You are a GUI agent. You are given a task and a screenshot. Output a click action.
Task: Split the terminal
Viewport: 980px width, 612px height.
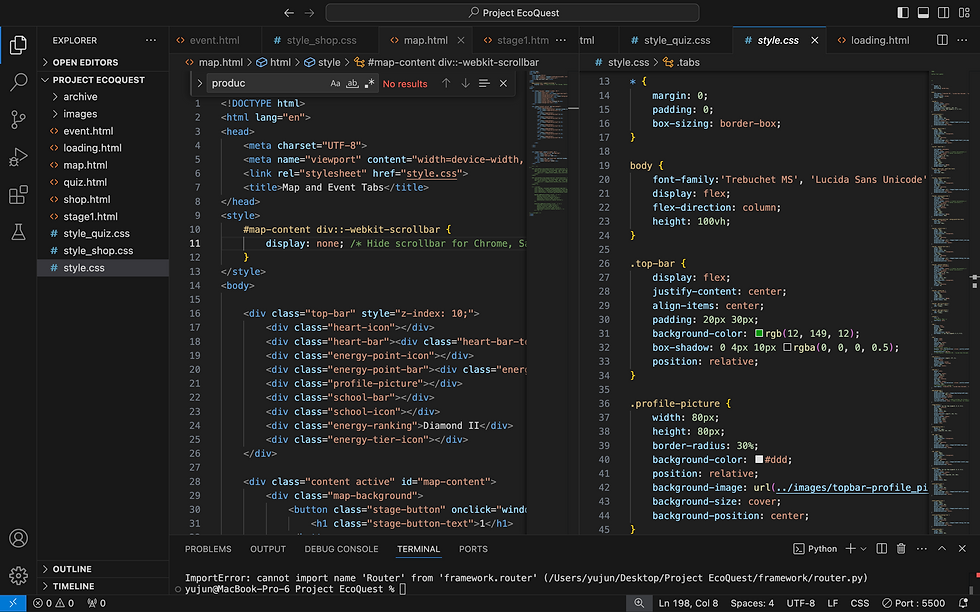(x=881, y=549)
